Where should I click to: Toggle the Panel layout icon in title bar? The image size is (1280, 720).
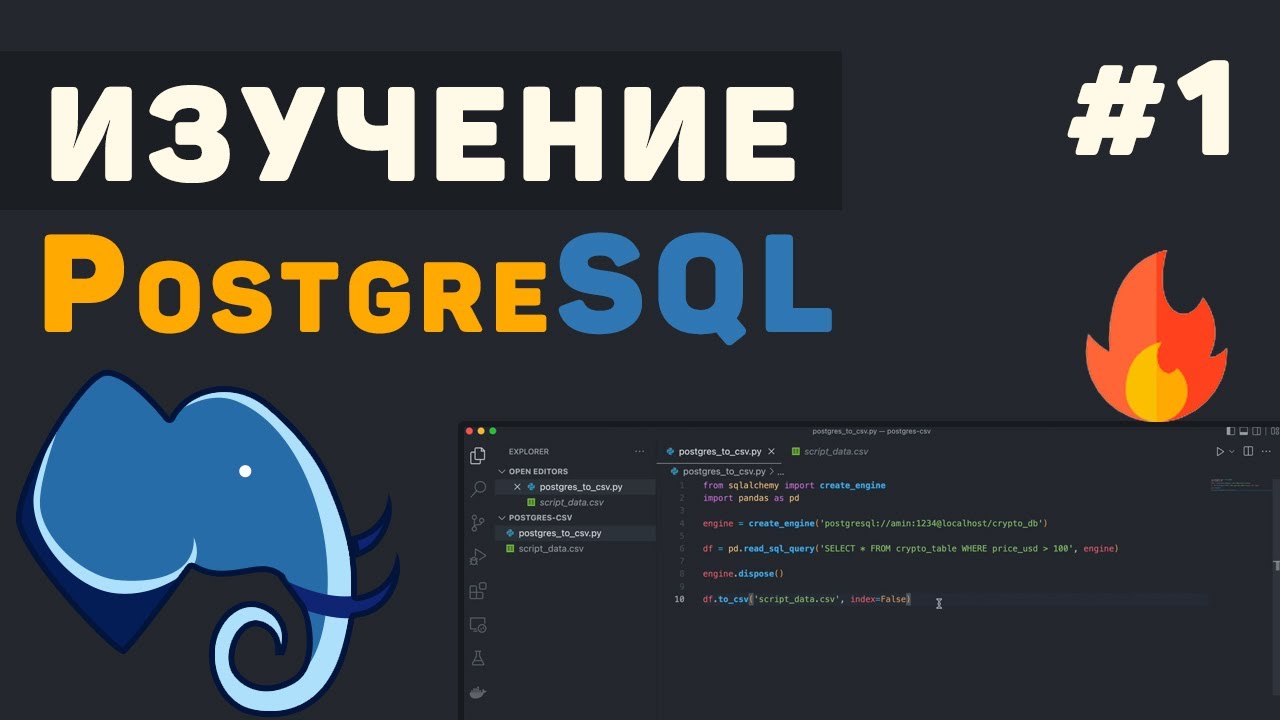(1244, 431)
